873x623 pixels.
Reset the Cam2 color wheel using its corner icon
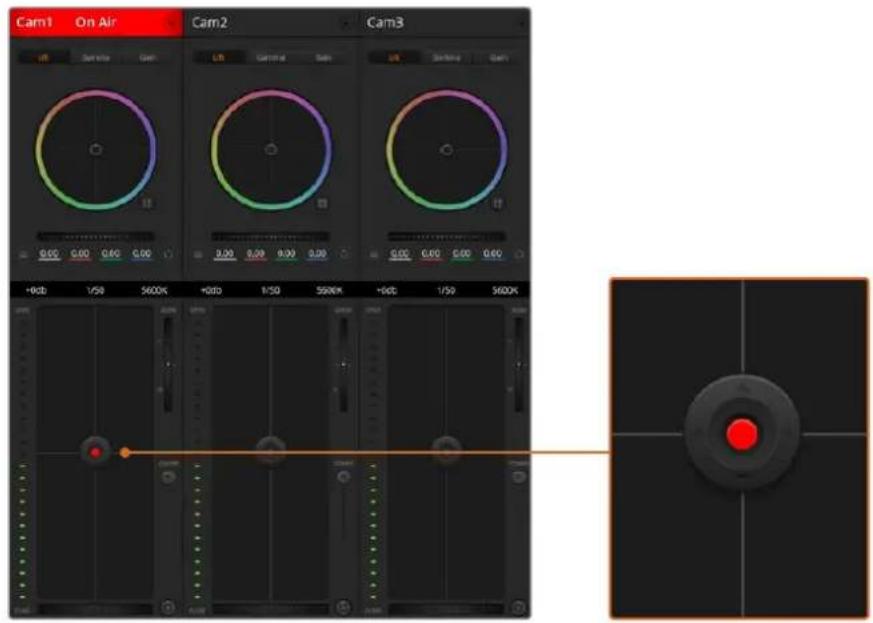click(322, 203)
